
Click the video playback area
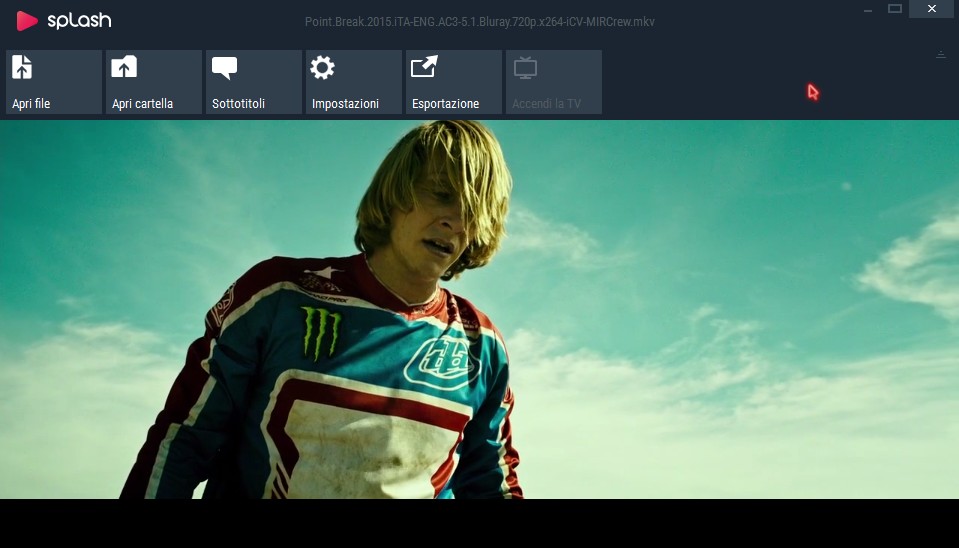click(480, 309)
